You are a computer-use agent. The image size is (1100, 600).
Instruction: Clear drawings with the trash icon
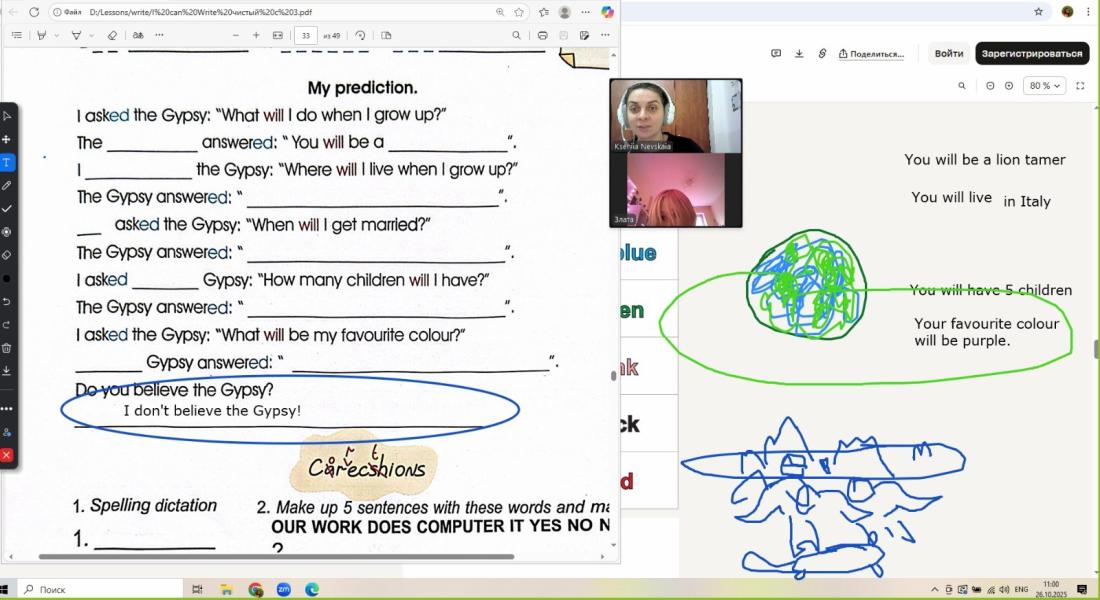[x=7, y=347]
